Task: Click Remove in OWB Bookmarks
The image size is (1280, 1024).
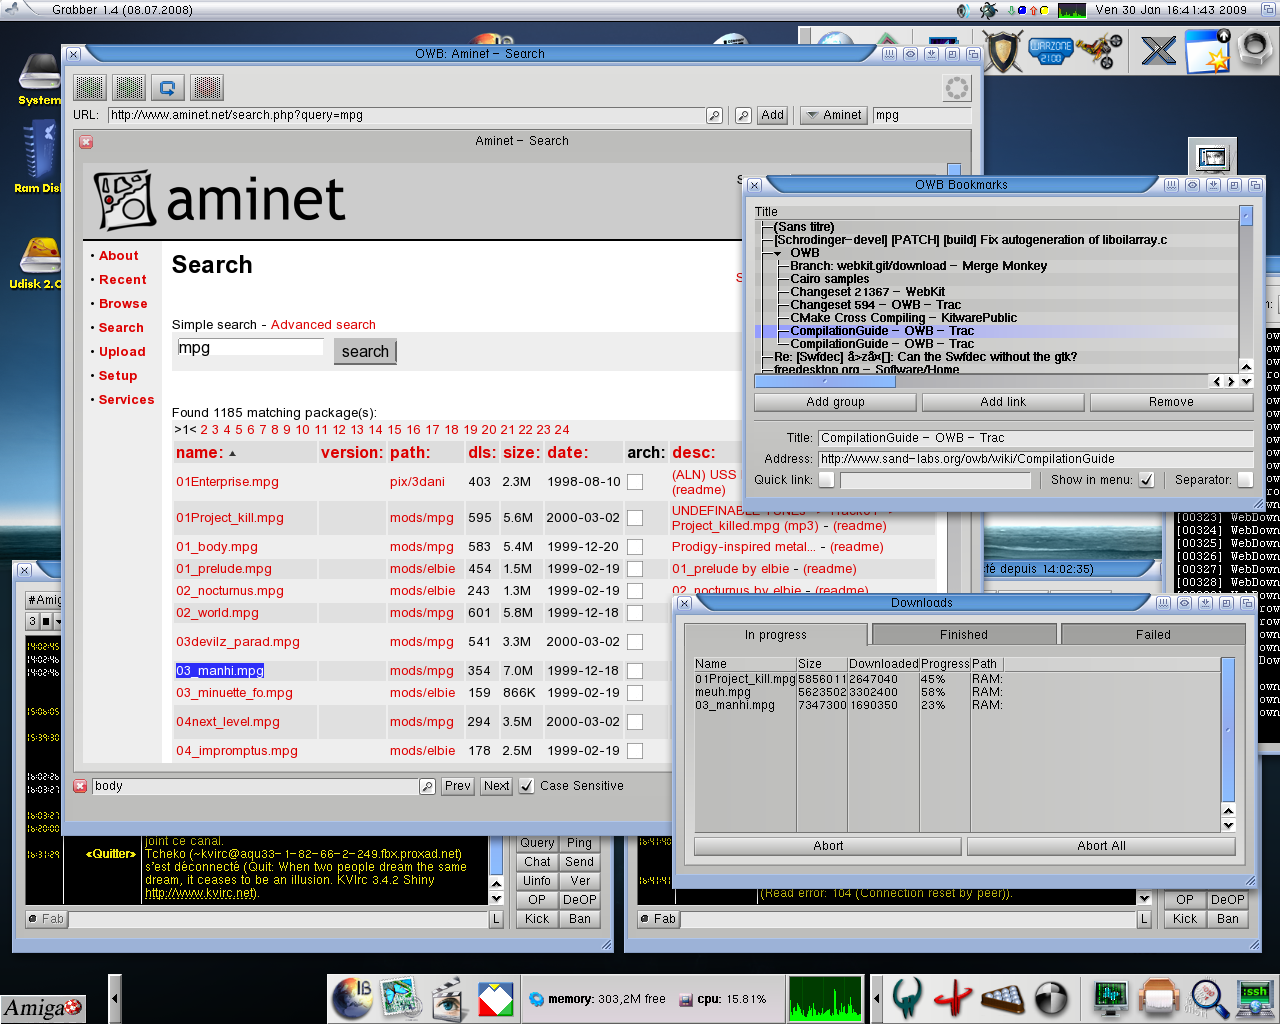Action: click(1171, 402)
